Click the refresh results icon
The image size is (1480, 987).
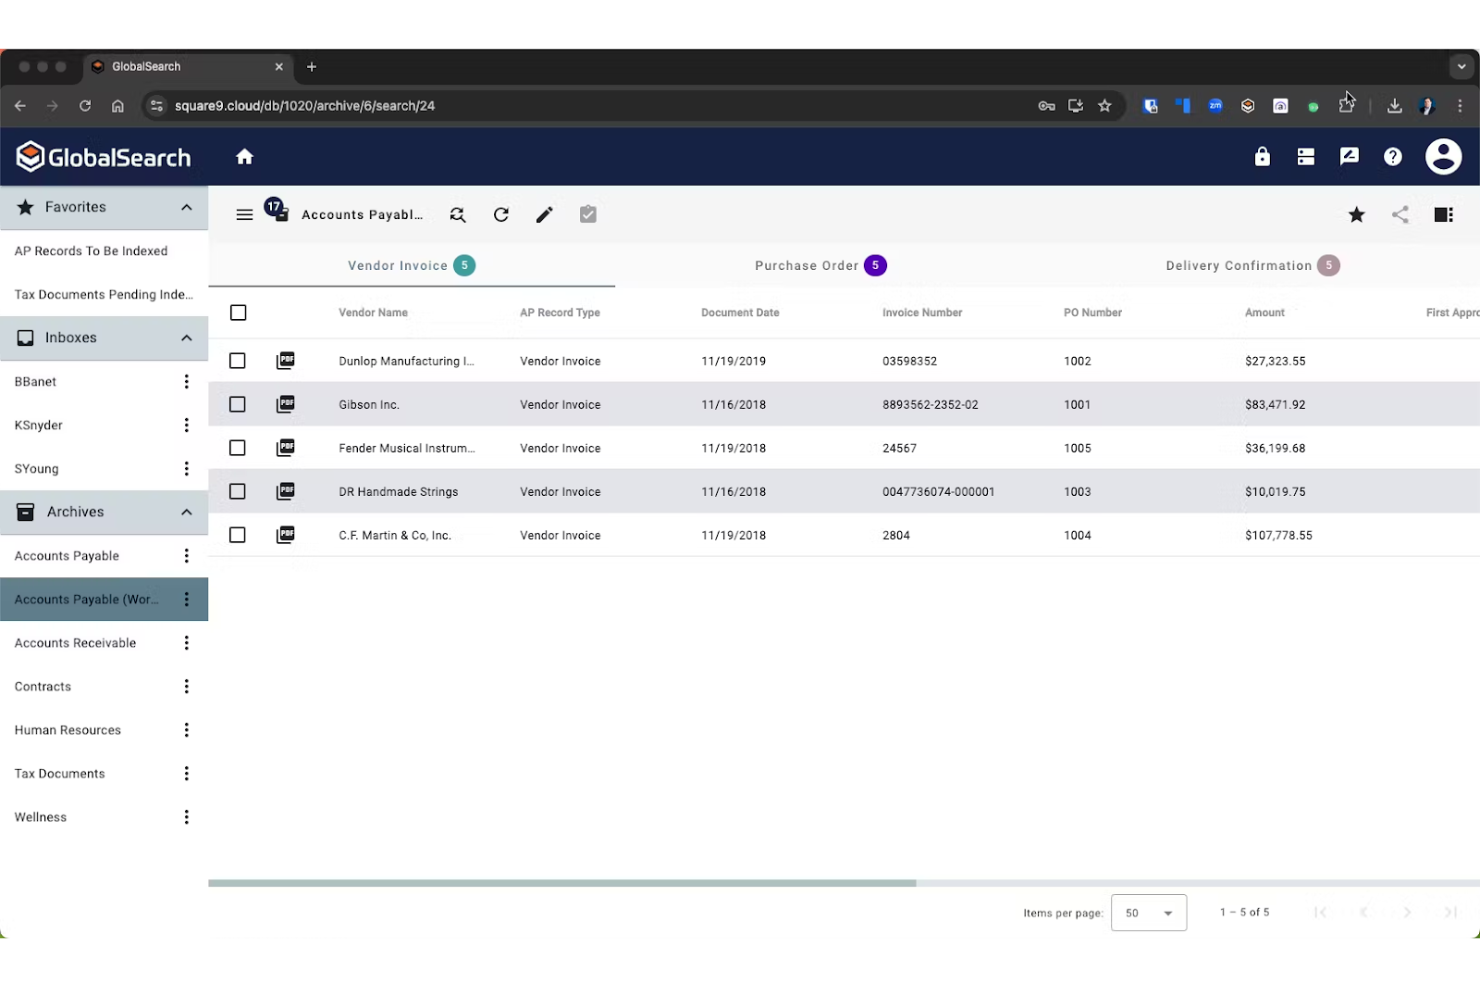501,214
